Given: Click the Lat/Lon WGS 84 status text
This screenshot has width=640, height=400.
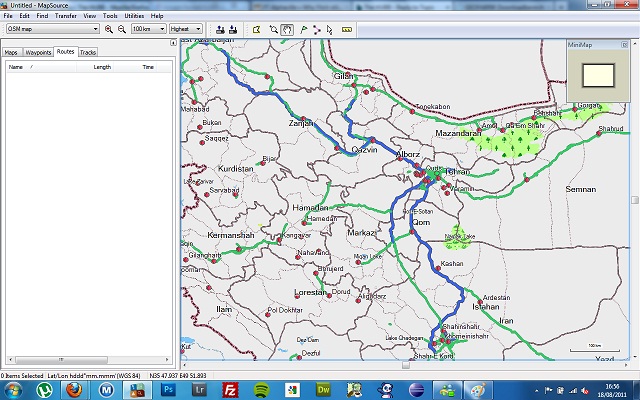Looking at the screenshot, I should pos(94,376).
